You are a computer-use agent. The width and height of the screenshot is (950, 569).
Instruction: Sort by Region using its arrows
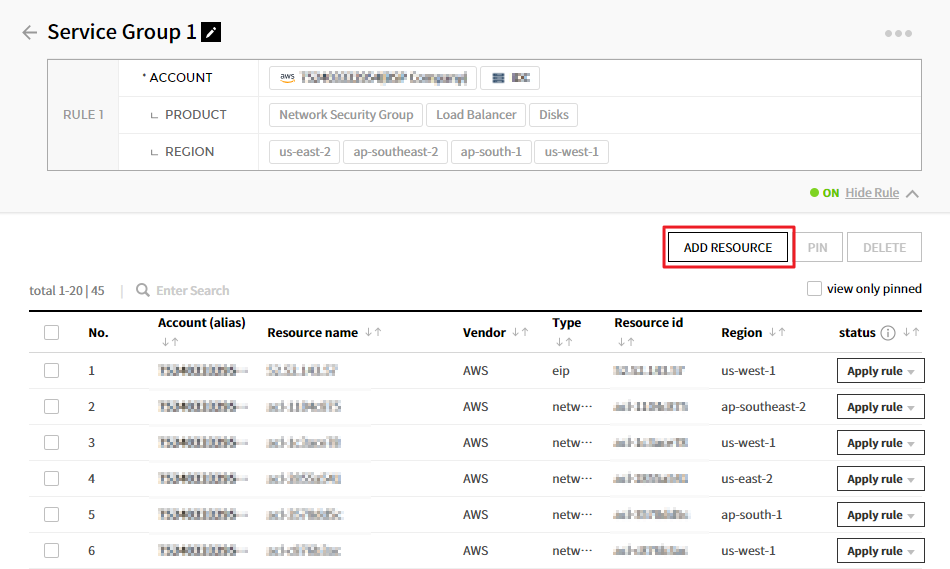777,333
